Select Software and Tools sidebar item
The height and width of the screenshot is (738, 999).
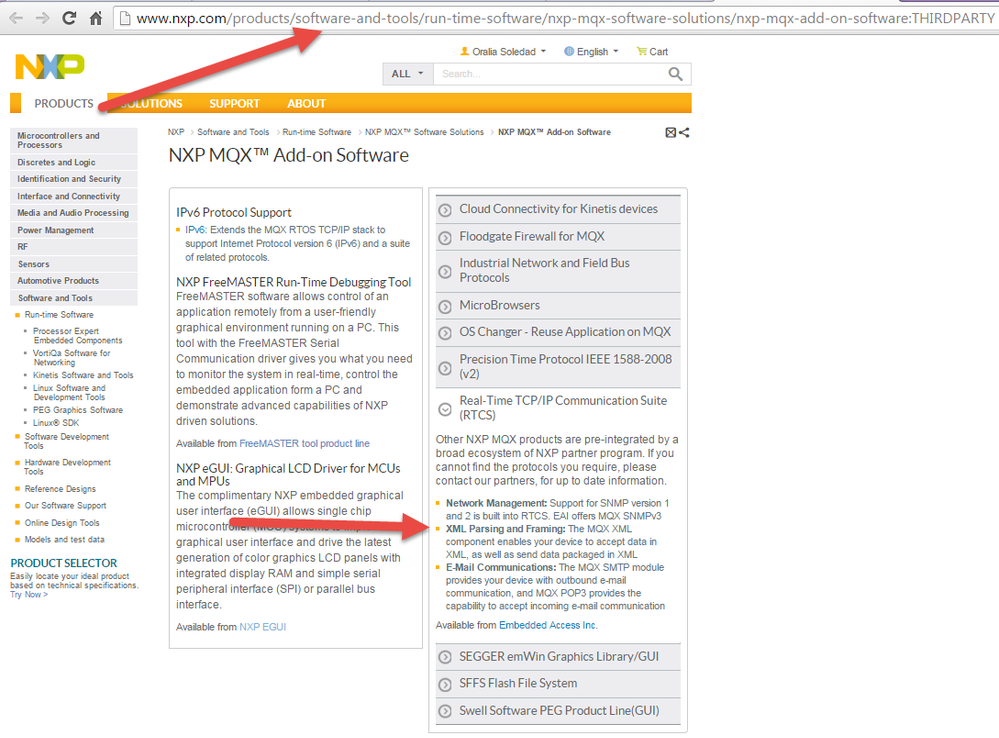pos(74,298)
